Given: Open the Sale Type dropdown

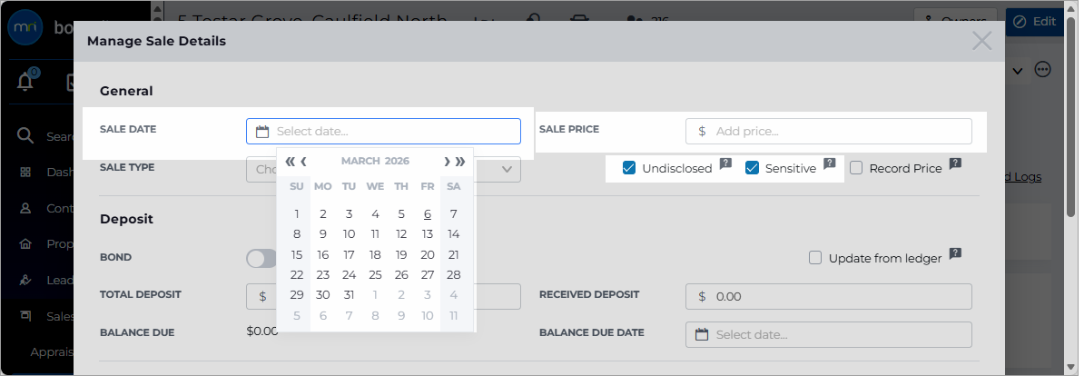Looking at the screenshot, I should click(383, 169).
